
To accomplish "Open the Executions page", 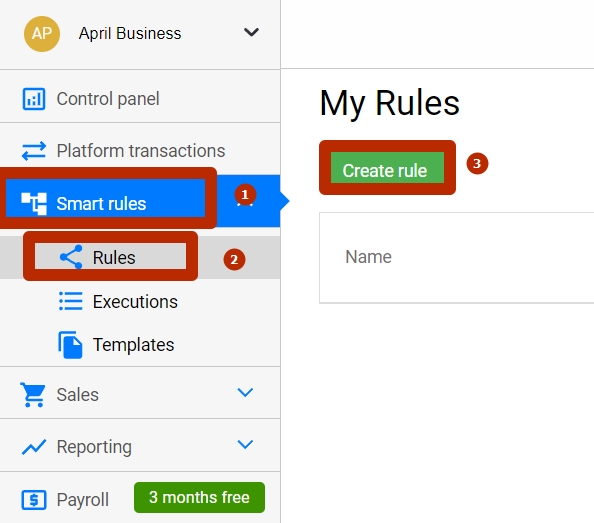I will [135, 302].
